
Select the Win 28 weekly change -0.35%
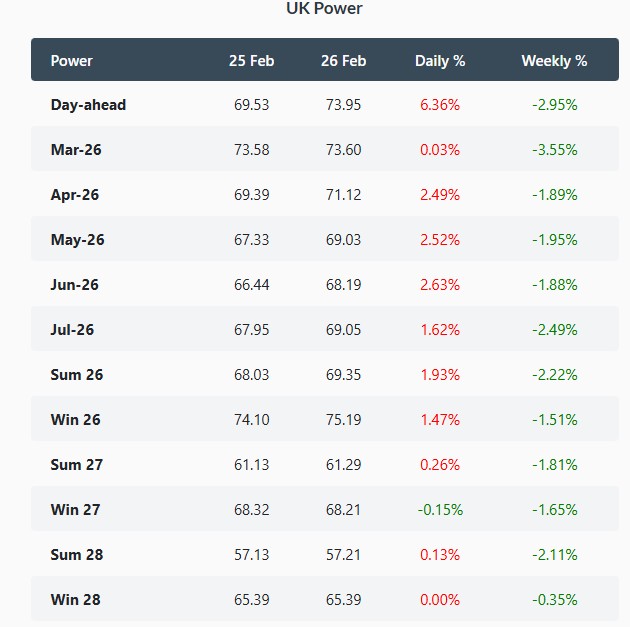tap(553, 600)
